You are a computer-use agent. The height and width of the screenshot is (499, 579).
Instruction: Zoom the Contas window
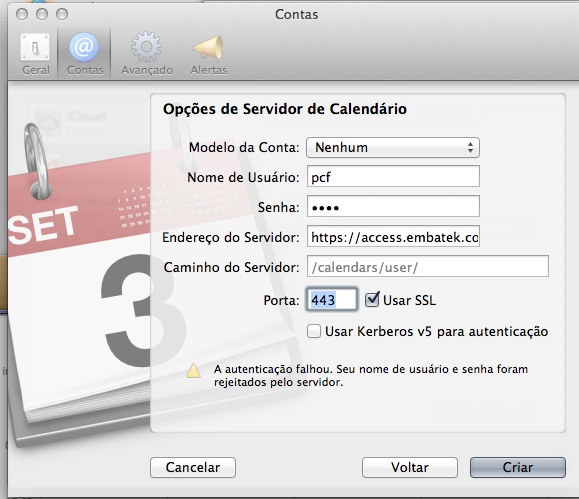pos(62,14)
